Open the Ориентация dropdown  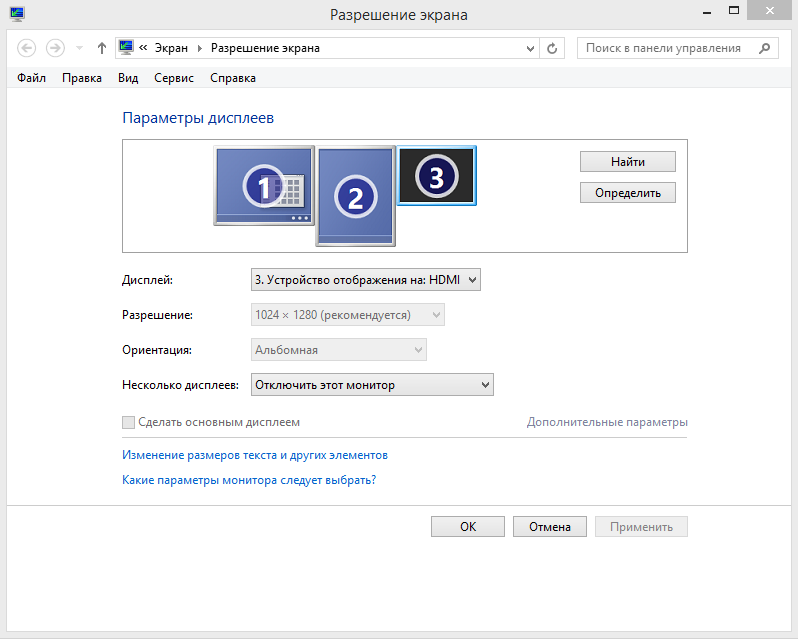338,350
